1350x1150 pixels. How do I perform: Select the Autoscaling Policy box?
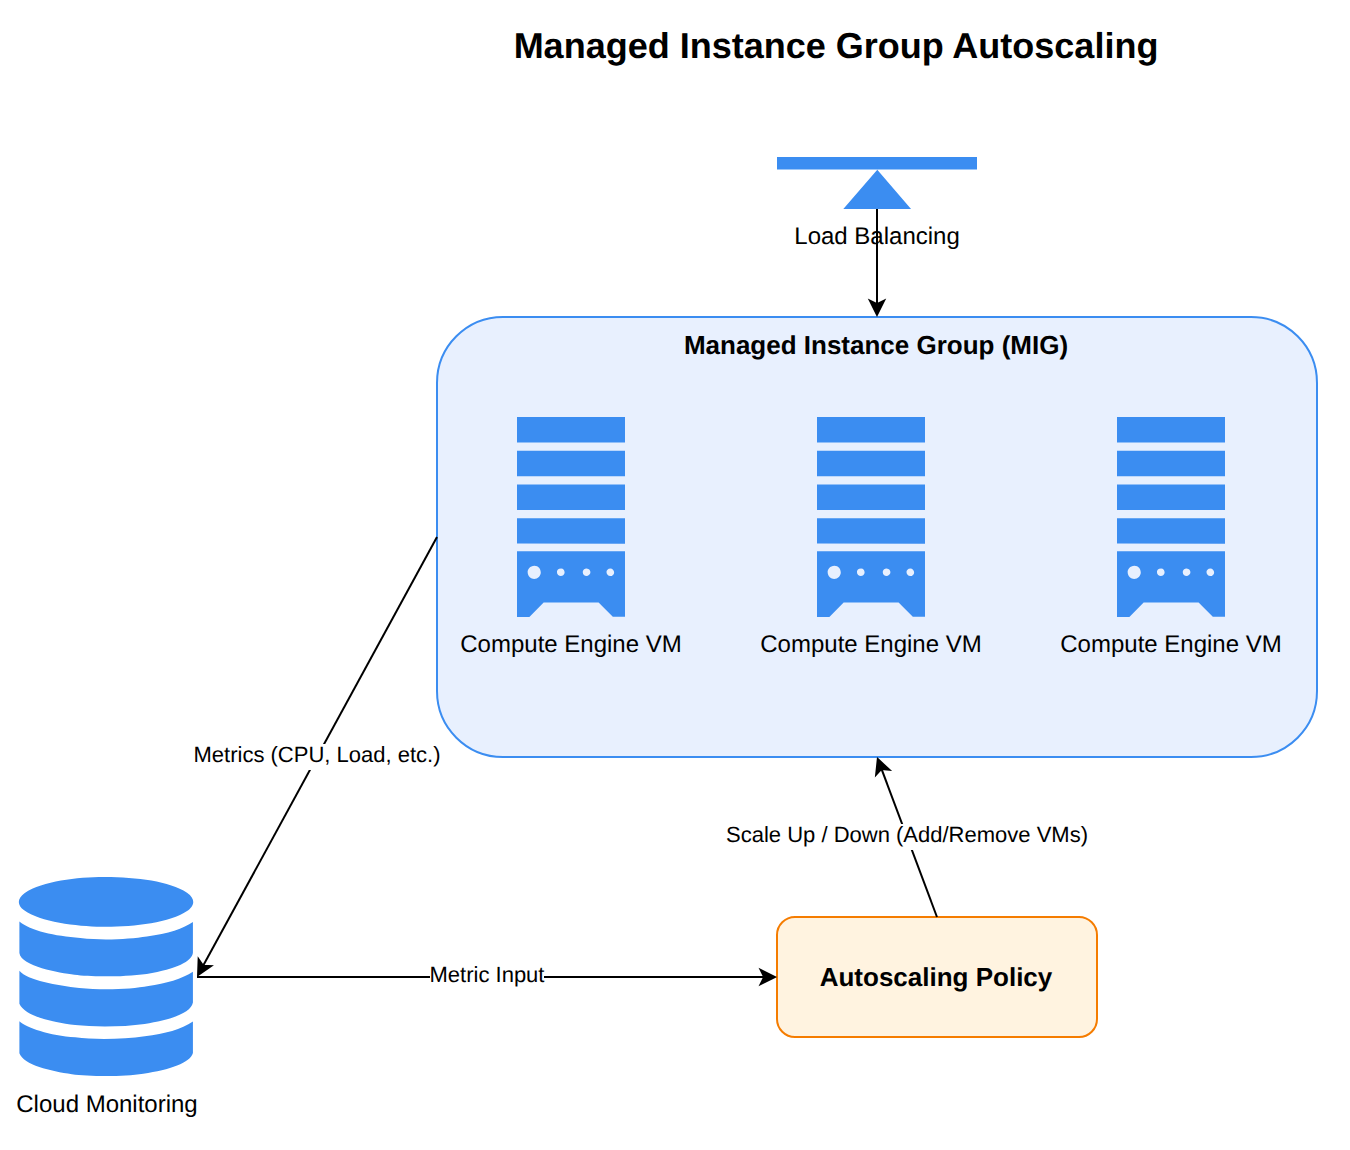(x=937, y=977)
